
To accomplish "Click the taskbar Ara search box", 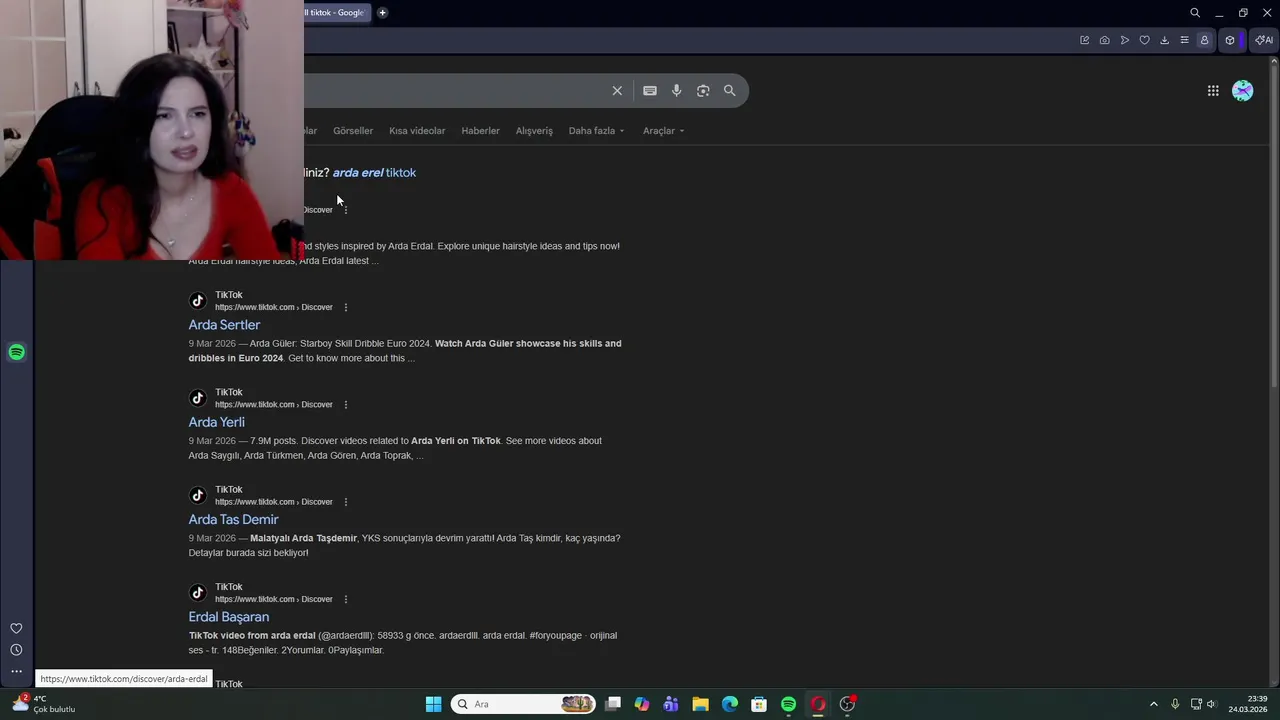I will 523,704.
